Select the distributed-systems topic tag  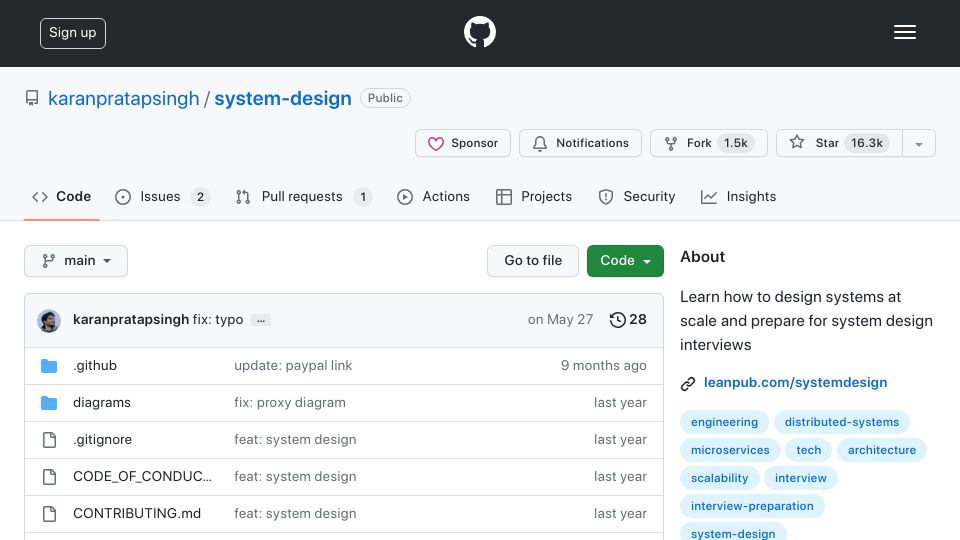click(842, 422)
